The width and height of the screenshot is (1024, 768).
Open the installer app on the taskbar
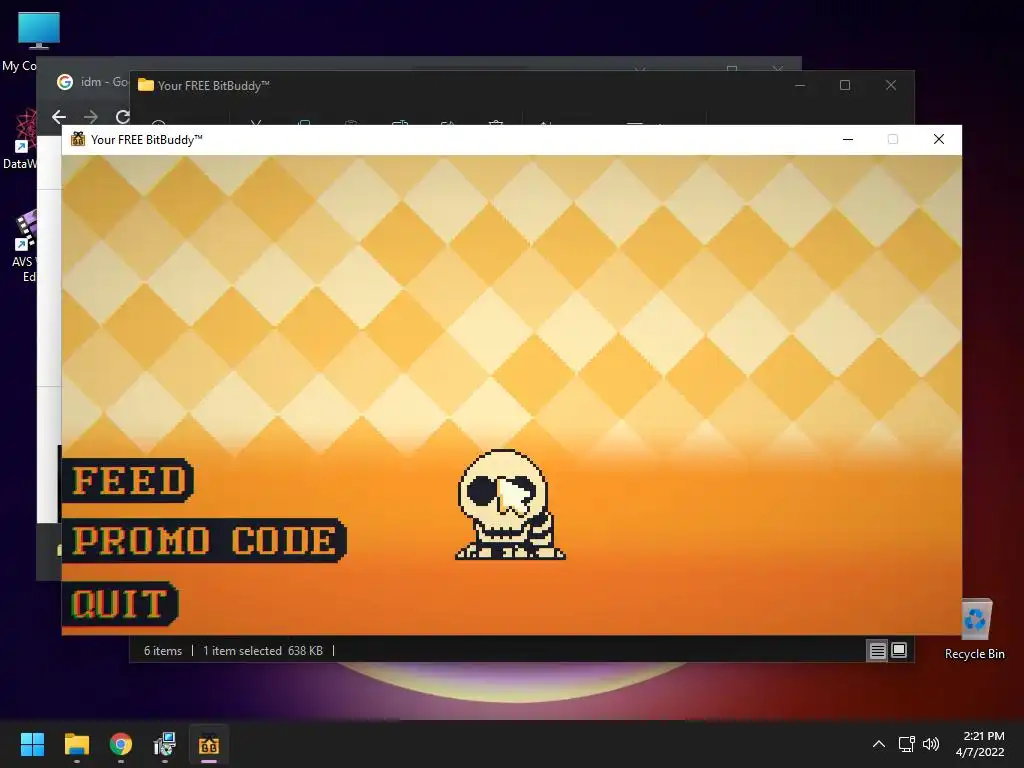click(165, 744)
